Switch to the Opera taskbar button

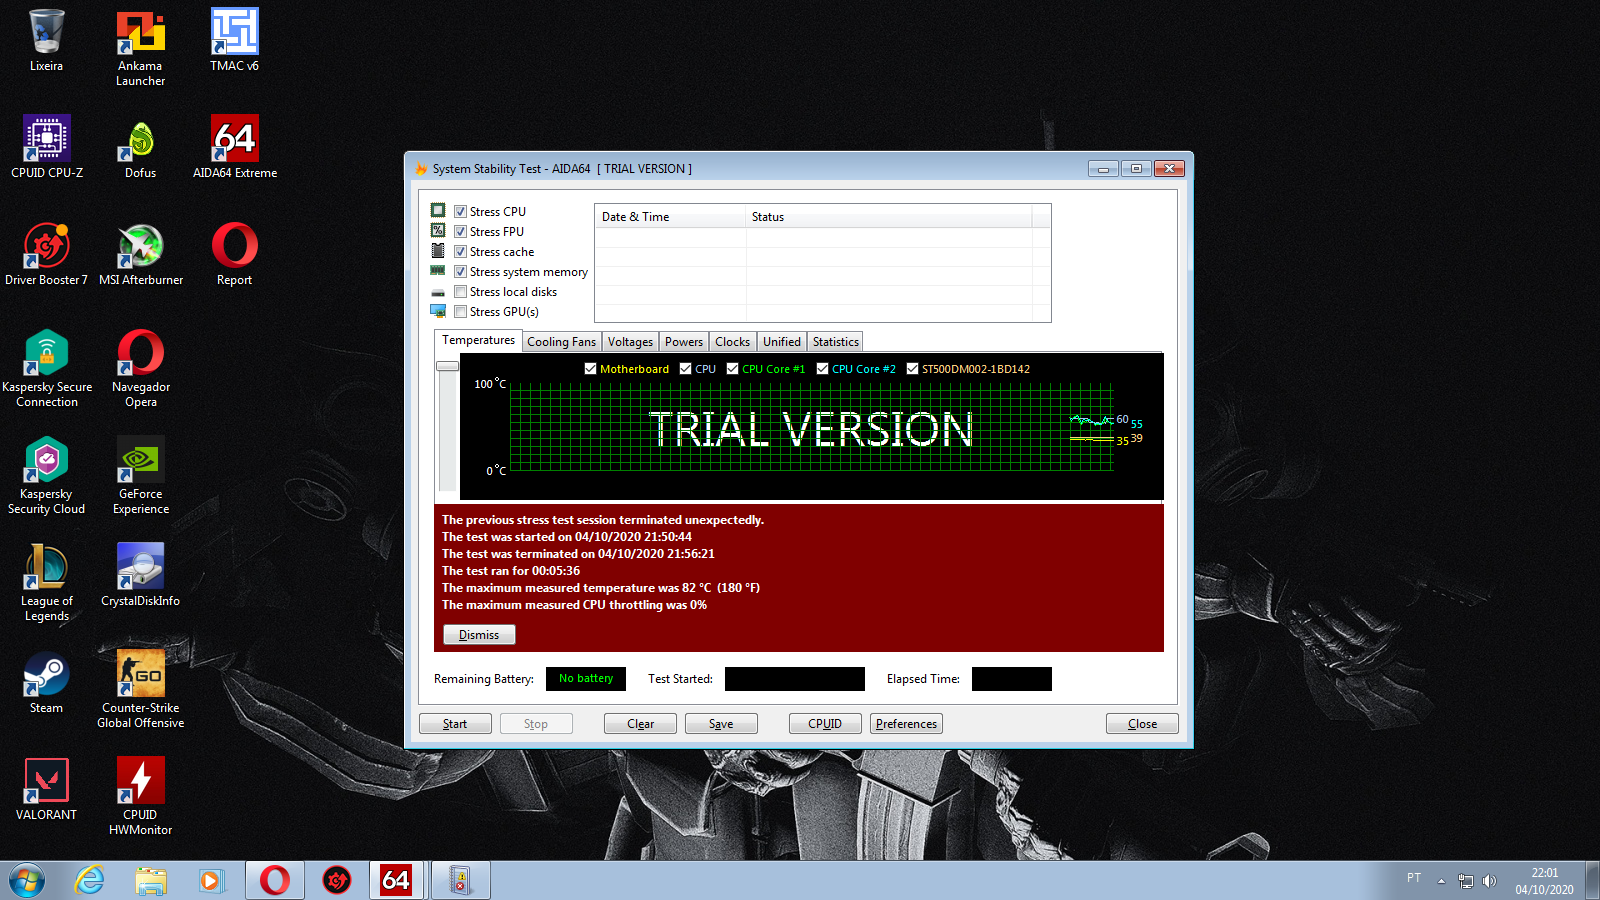tap(275, 881)
